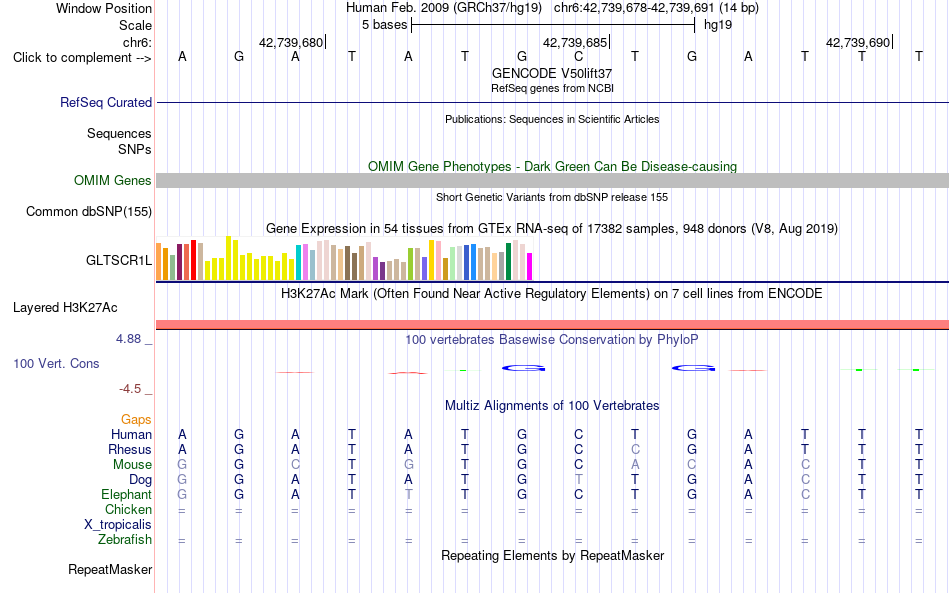Click the cyan bar in GTEx chart
This screenshot has width=950, height=593.
(x=298, y=263)
